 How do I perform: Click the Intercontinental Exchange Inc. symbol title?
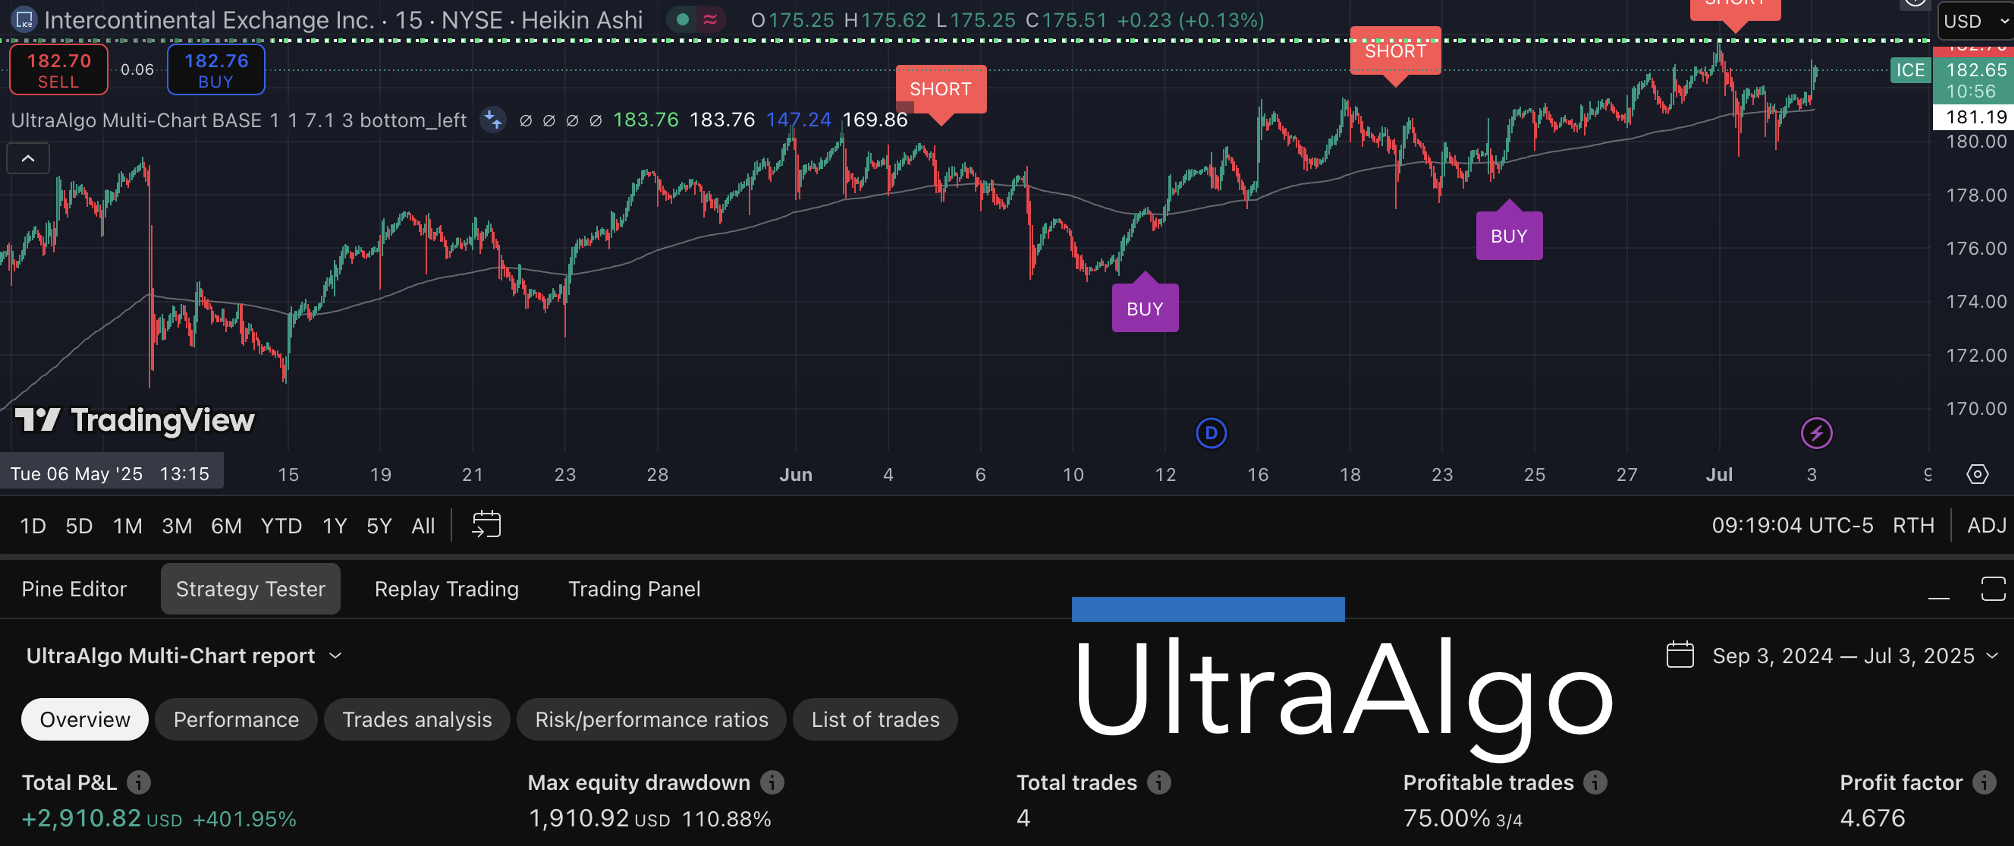point(209,19)
